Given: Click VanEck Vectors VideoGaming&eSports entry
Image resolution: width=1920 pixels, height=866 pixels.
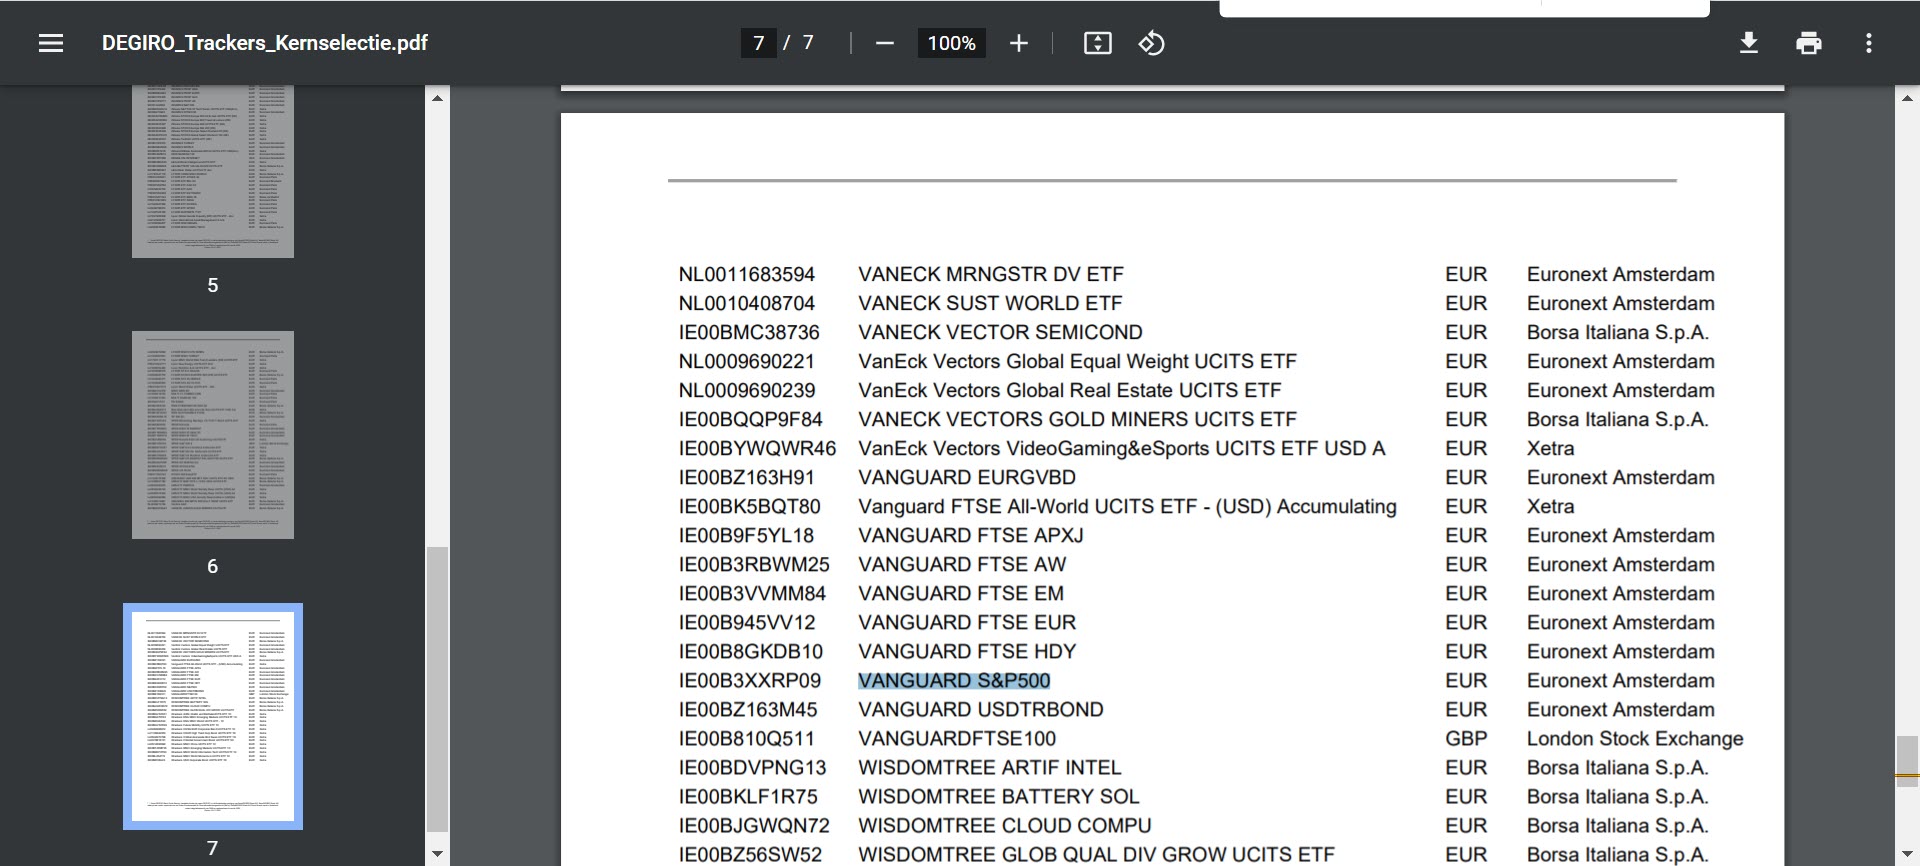Looking at the screenshot, I should [1121, 449].
